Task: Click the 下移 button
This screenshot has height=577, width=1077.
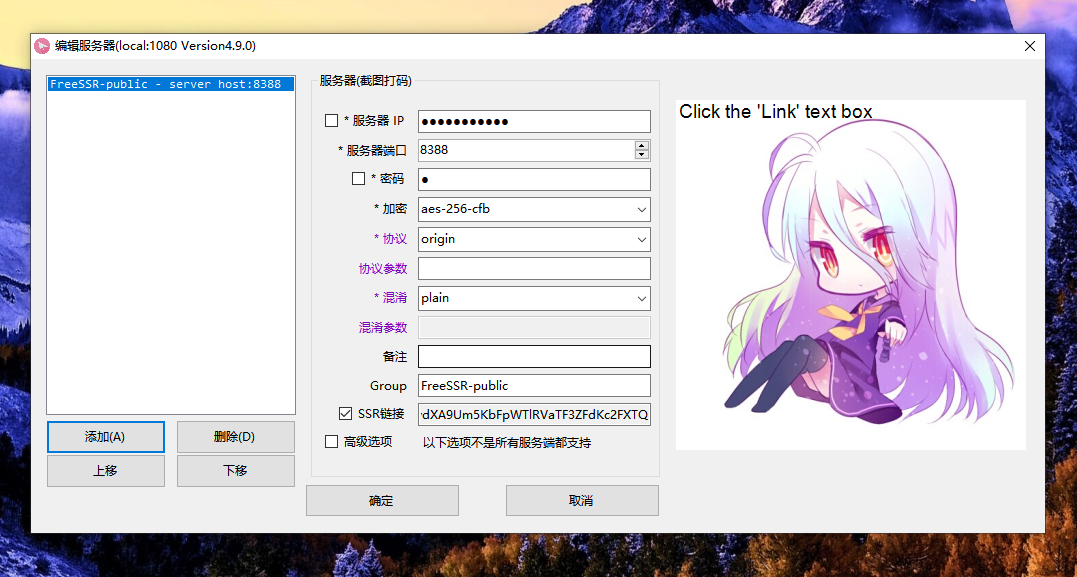Action: (x=236, y=471)
